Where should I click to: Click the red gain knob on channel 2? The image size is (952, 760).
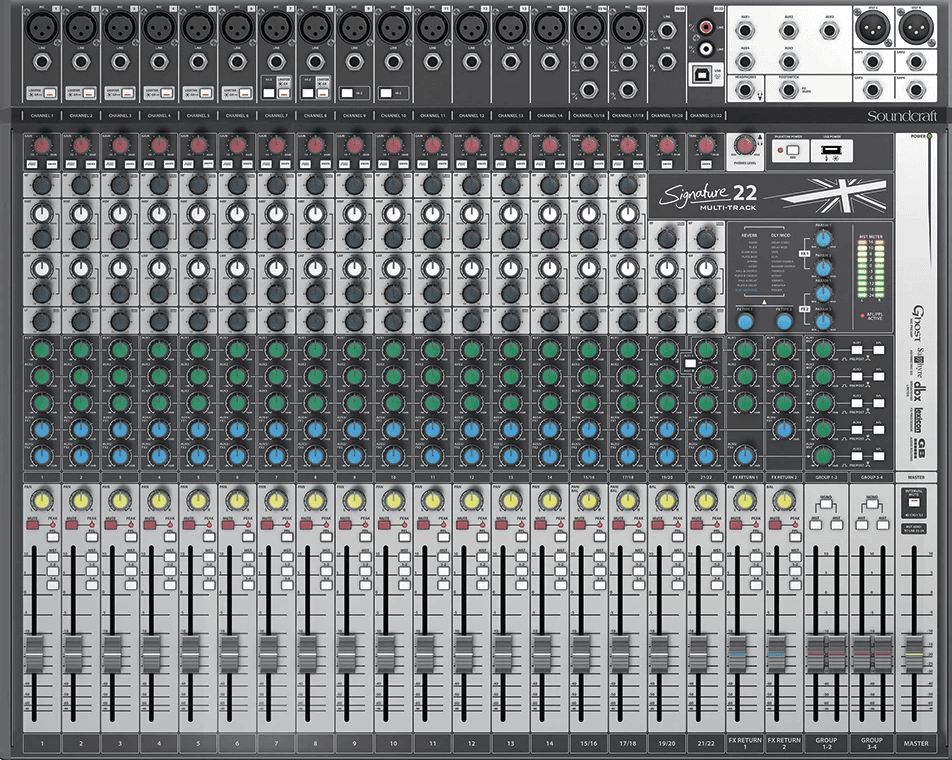(x=81, y=146)
